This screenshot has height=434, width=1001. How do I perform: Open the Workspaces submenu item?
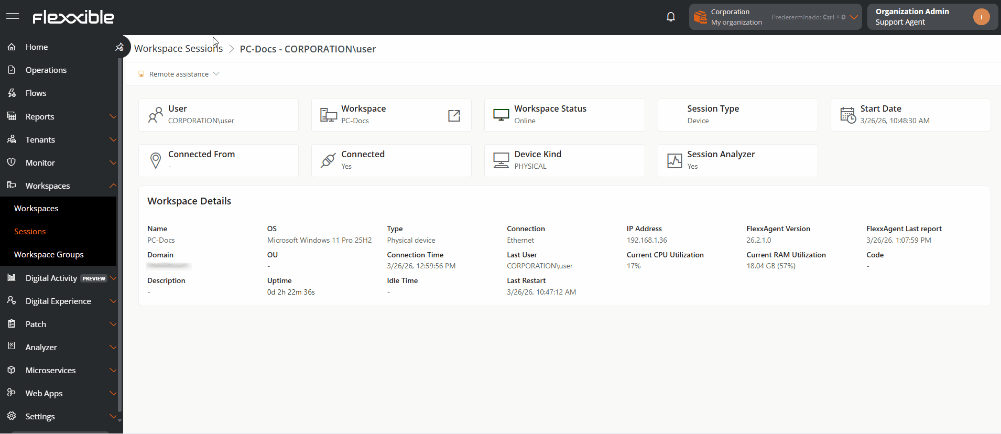point(36,209)
